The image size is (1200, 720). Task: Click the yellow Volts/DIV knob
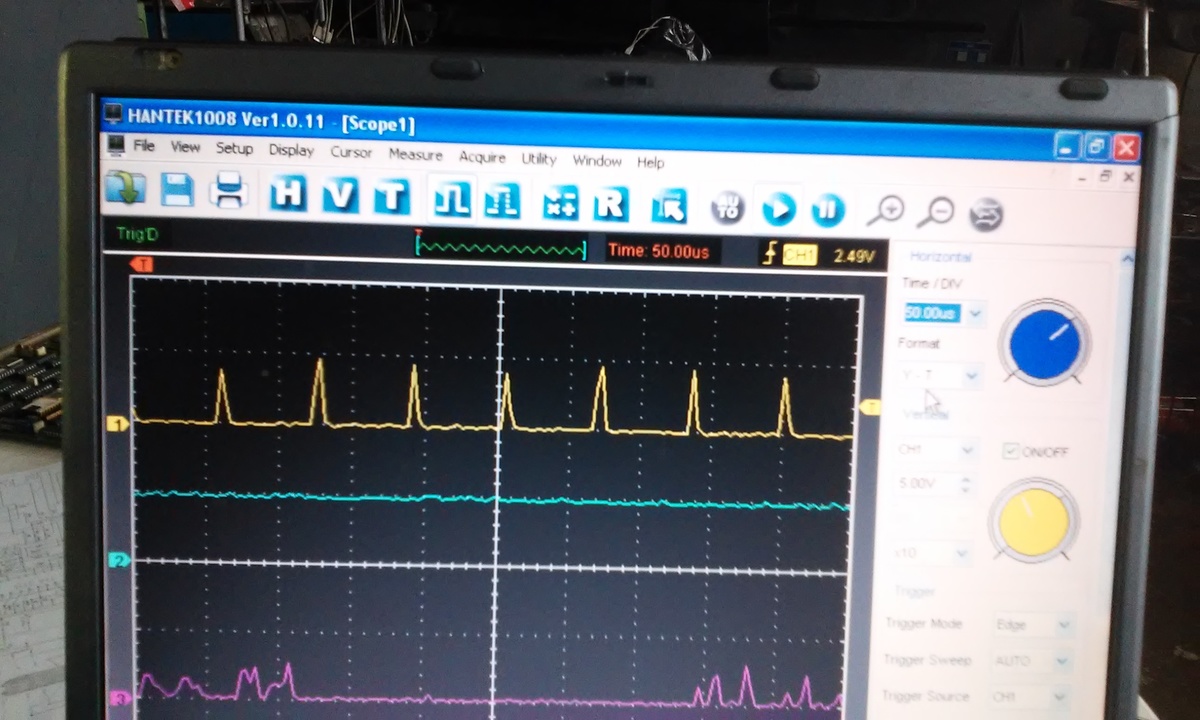(x=1034, y=520)
